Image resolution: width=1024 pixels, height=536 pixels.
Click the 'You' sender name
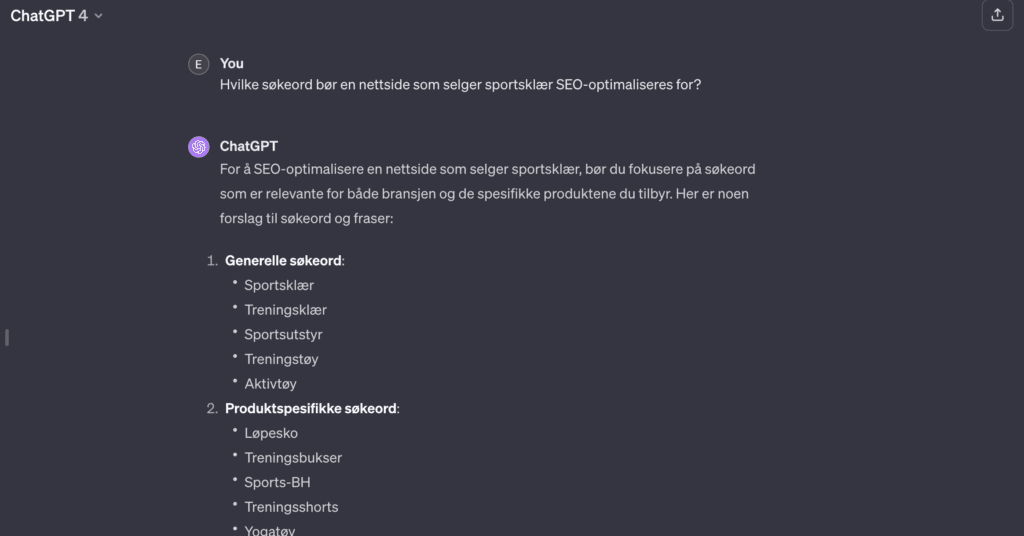(232, 63)
